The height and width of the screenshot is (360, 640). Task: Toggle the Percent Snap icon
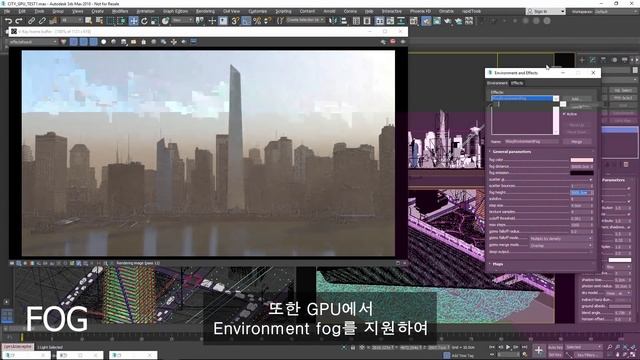click(257, 21)
